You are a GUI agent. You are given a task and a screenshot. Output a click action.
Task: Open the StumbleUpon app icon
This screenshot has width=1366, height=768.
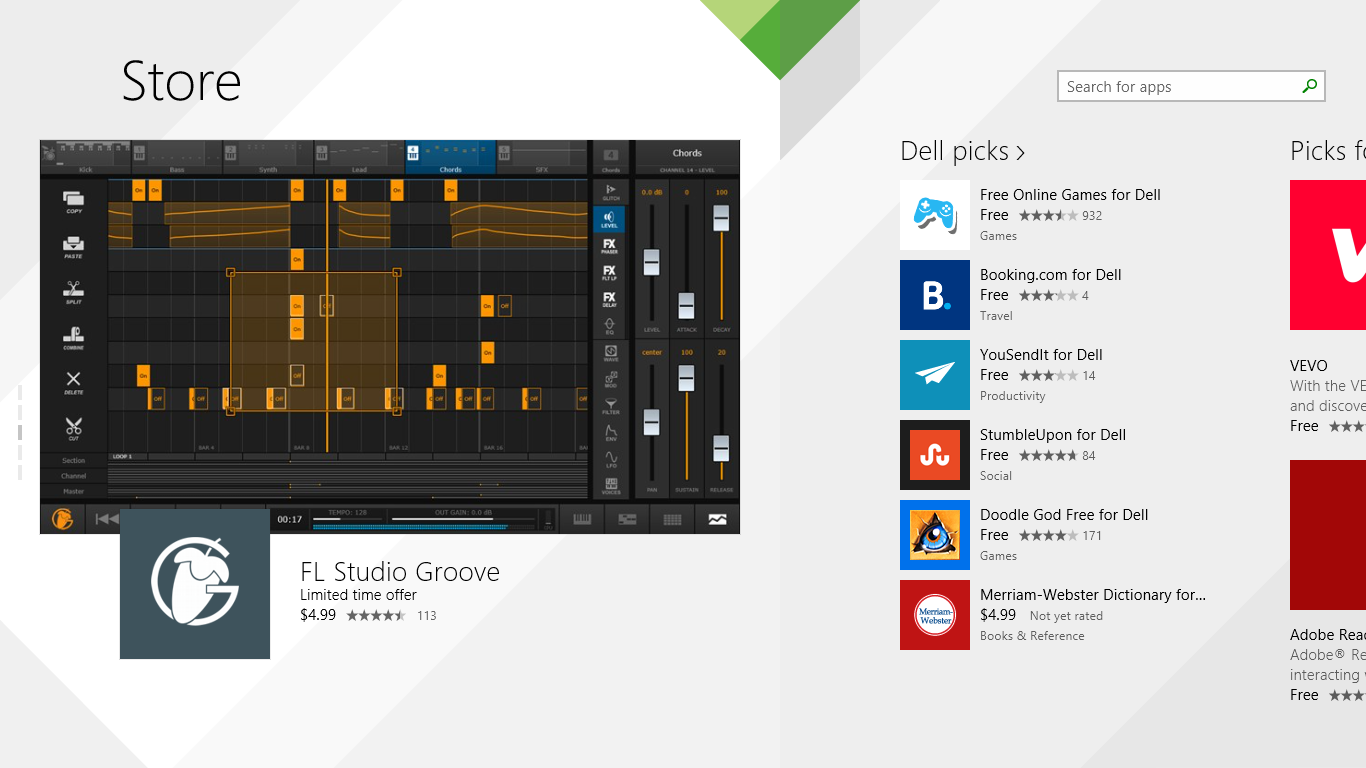click(x=935, y=455)
